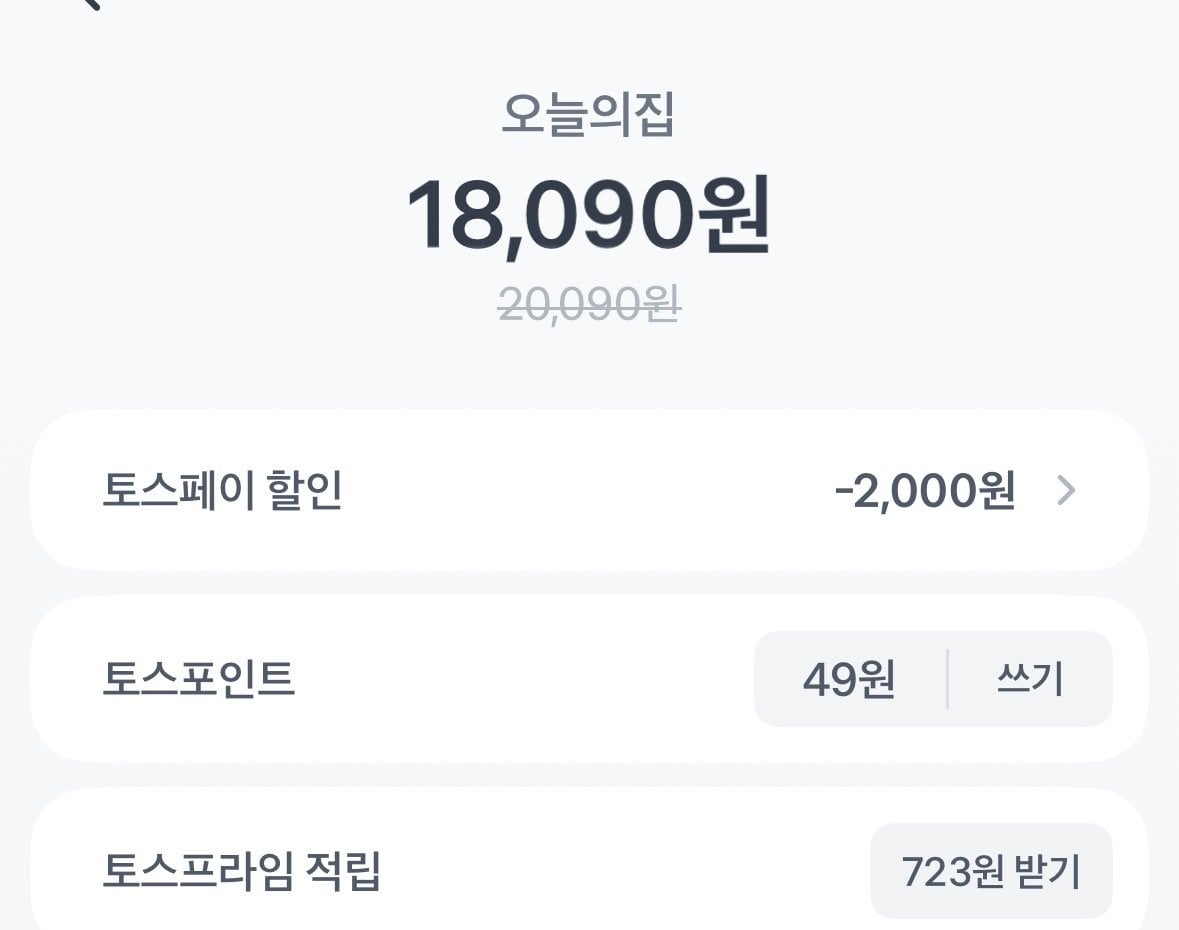The width and height of the screenshot is (1179, 930).
Task: Tap the 18,090원 final payment amount
Action: point(588,216)
